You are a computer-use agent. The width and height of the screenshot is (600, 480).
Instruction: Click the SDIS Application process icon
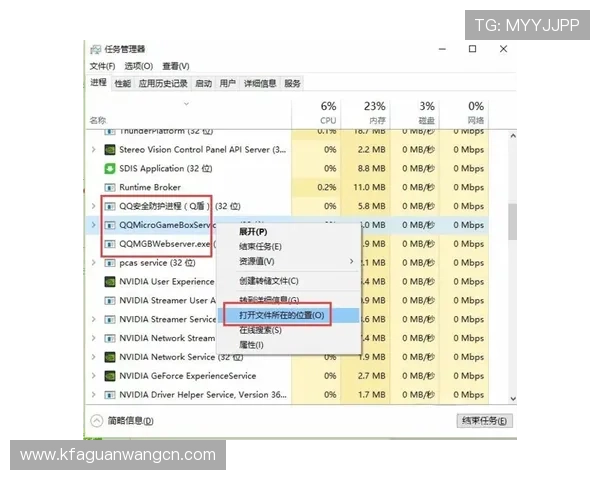coord(110,168)
